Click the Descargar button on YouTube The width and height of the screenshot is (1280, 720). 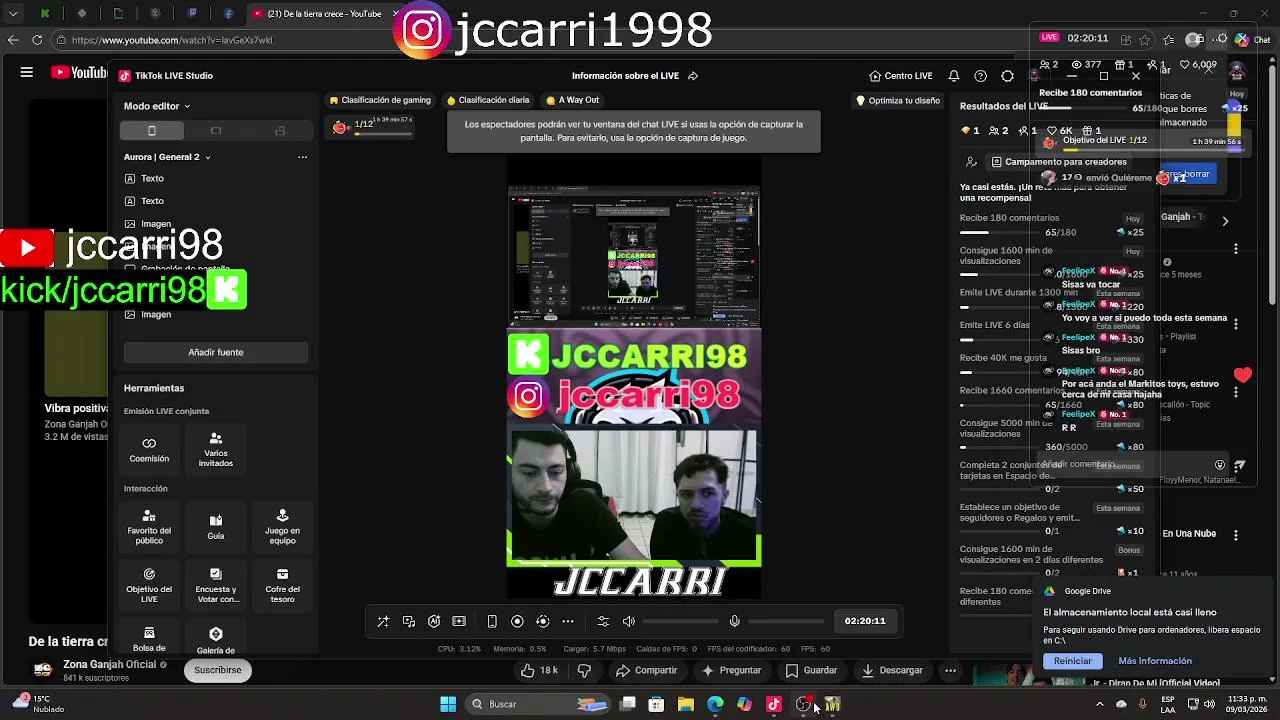[x=892, y=670]
